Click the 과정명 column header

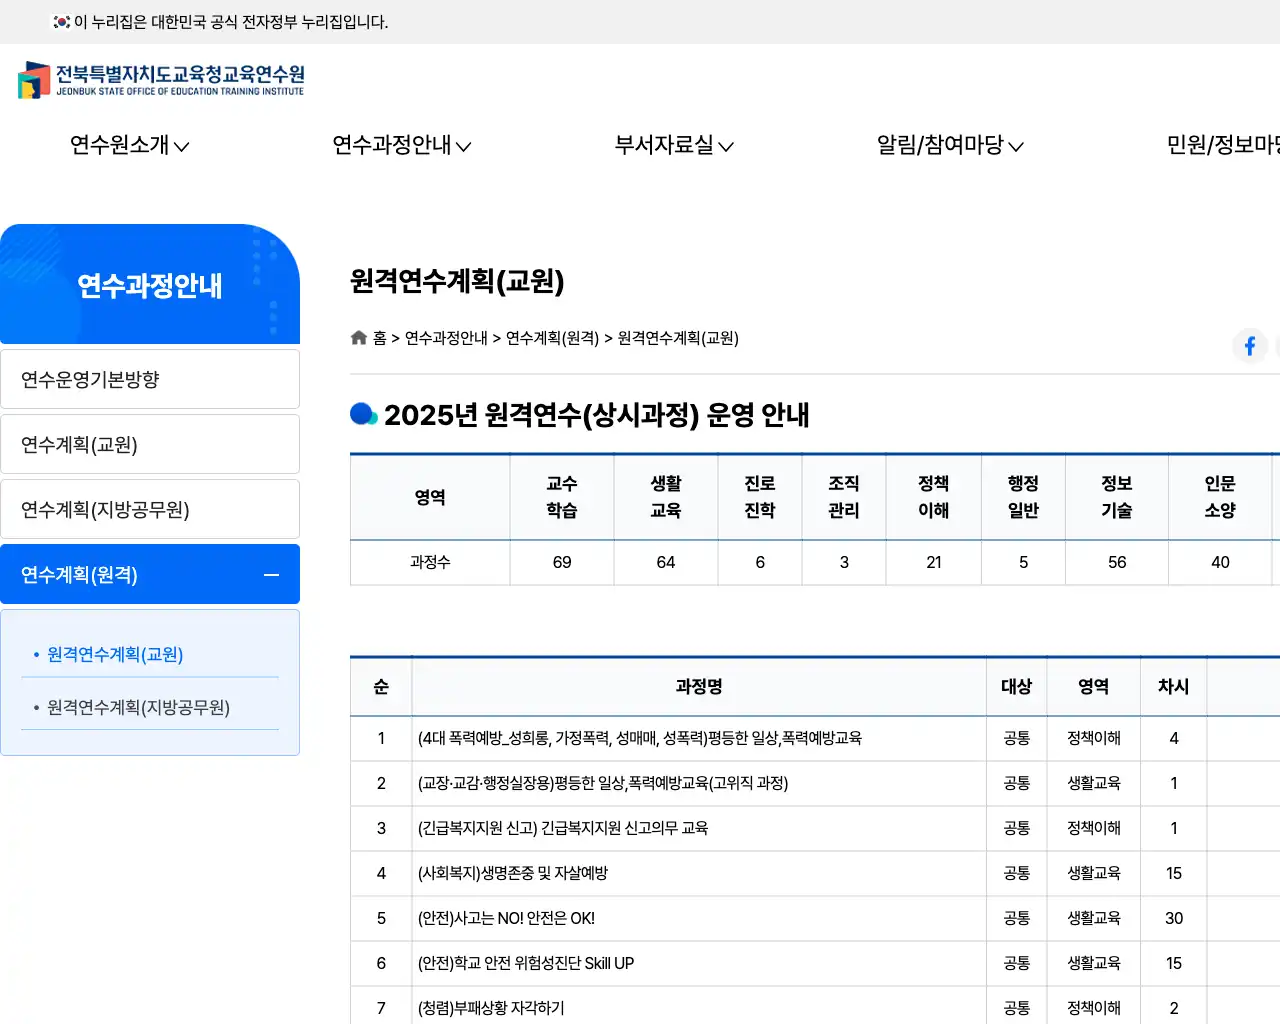coord(699,687)
